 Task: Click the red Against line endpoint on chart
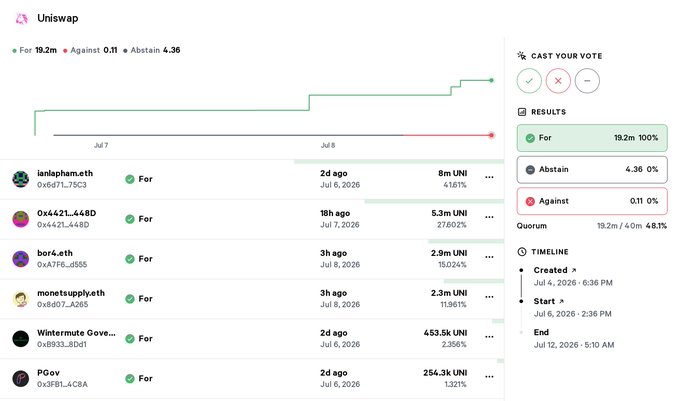click(491, 135)
